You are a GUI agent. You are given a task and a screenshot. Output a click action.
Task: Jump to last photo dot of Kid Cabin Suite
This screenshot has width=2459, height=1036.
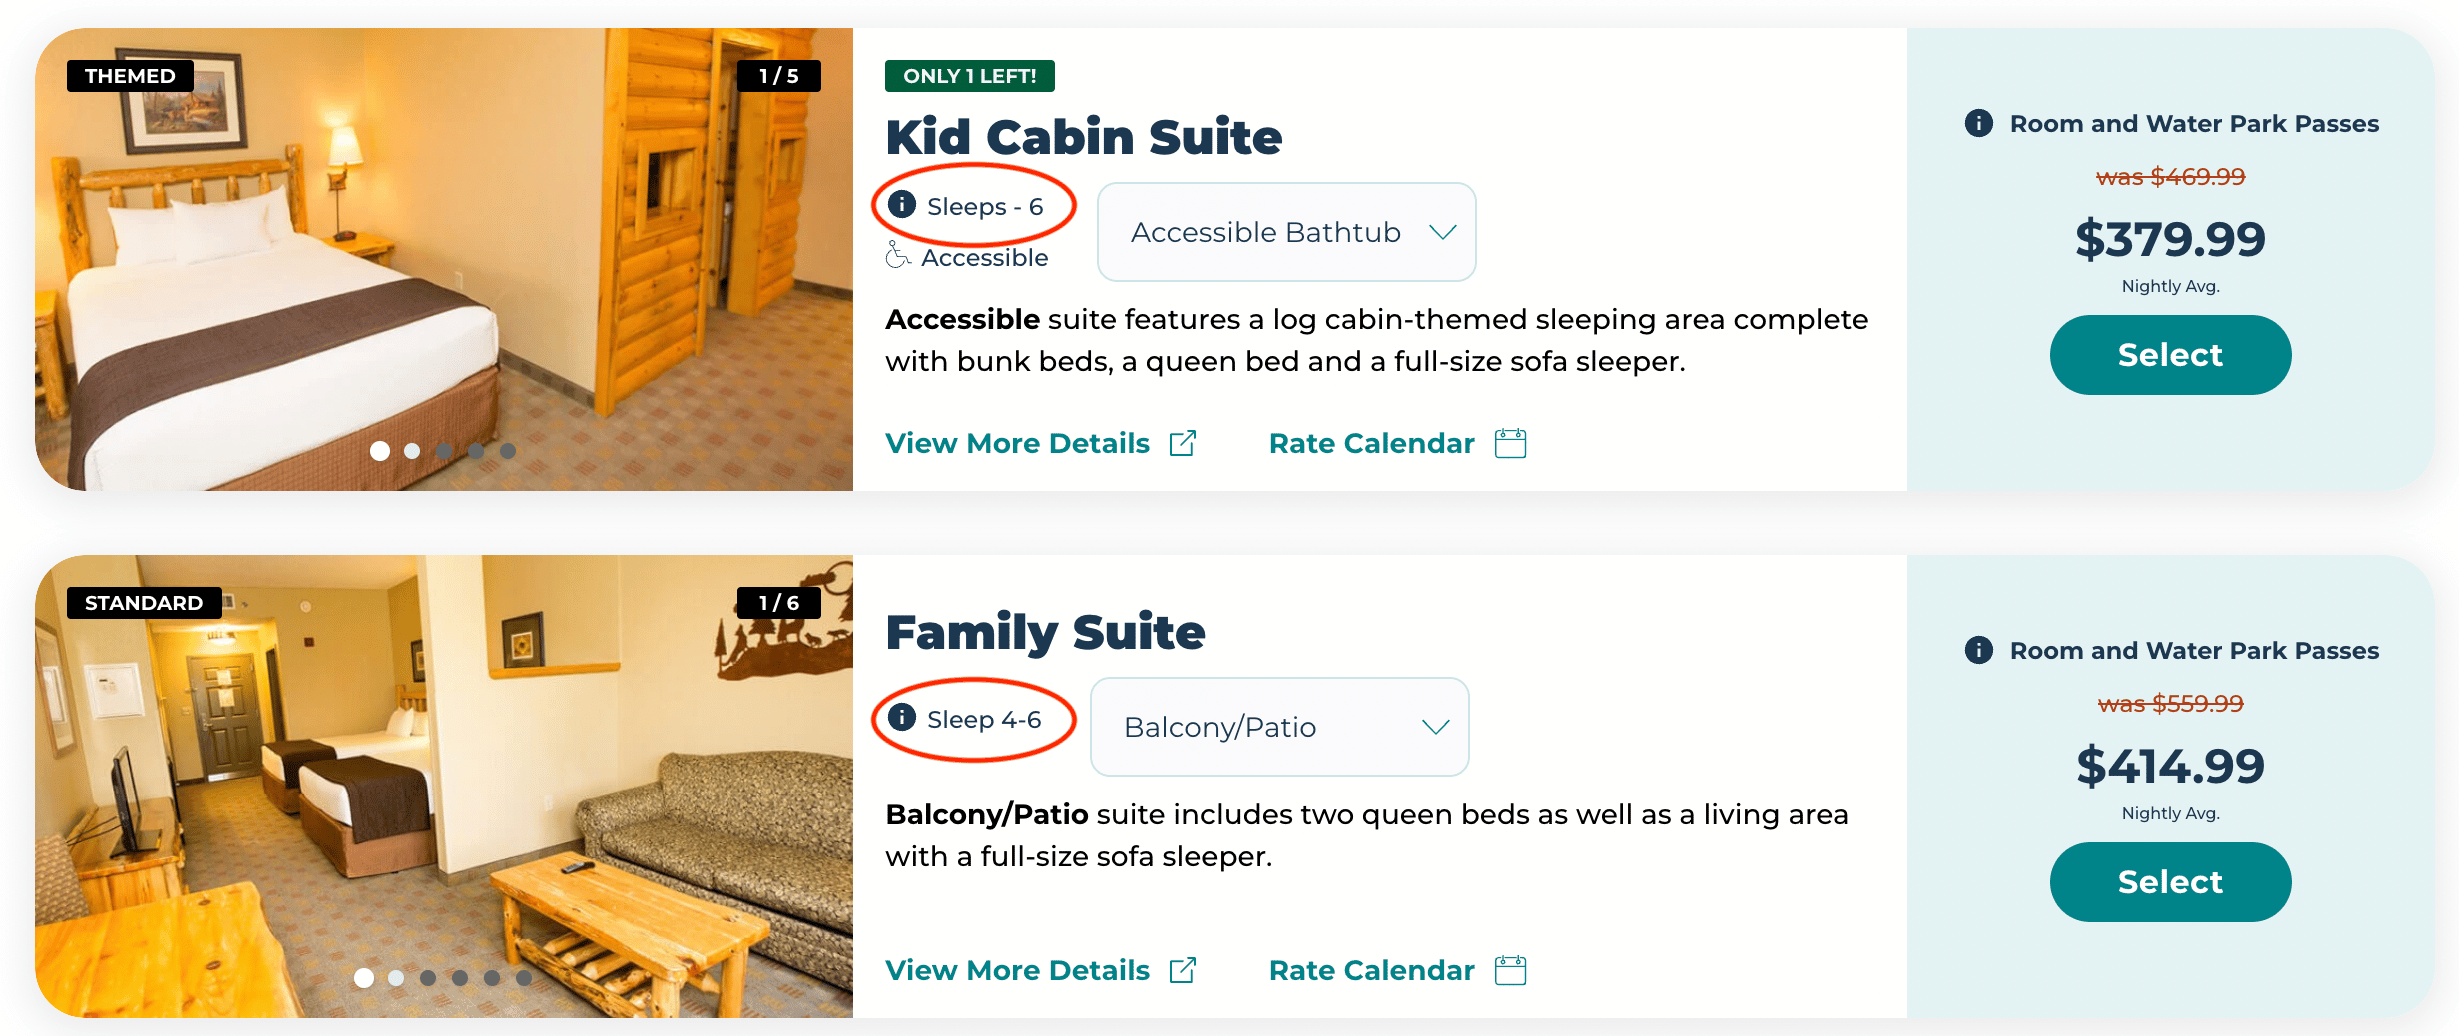[x=508, y=451]
